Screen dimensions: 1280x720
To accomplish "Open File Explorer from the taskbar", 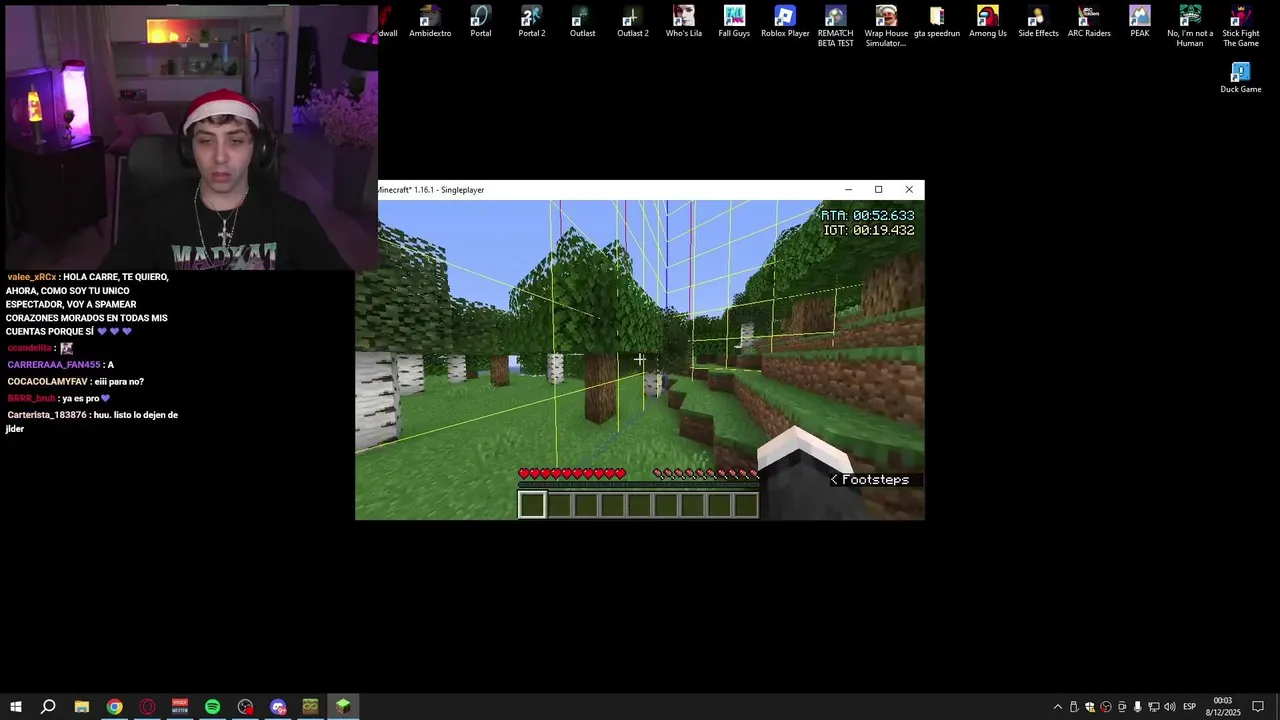I will [82, 707].
